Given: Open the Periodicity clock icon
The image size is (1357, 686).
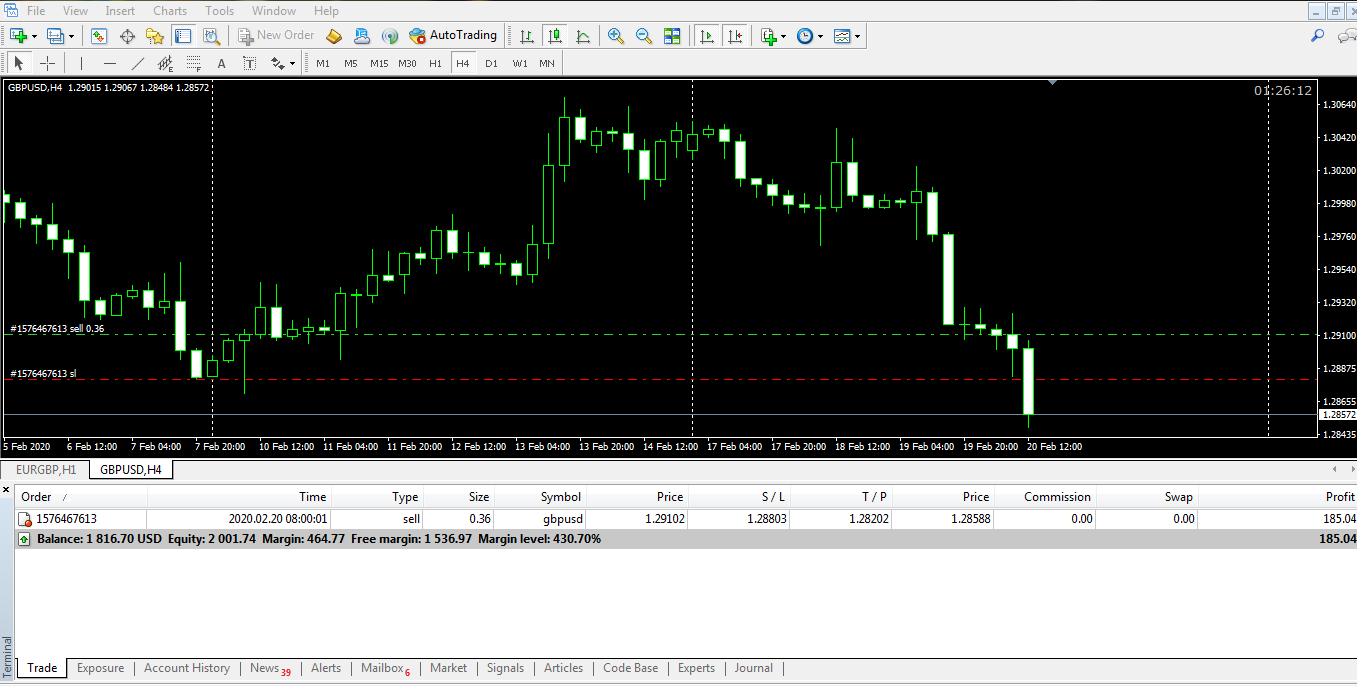Looking at the screenshot, I should (x=805, y=36).
